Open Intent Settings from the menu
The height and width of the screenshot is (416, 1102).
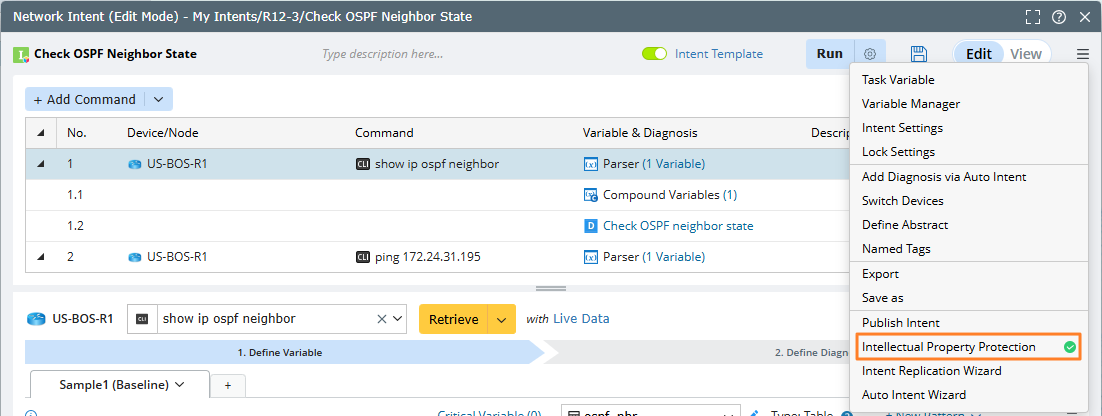pos(902,128)
